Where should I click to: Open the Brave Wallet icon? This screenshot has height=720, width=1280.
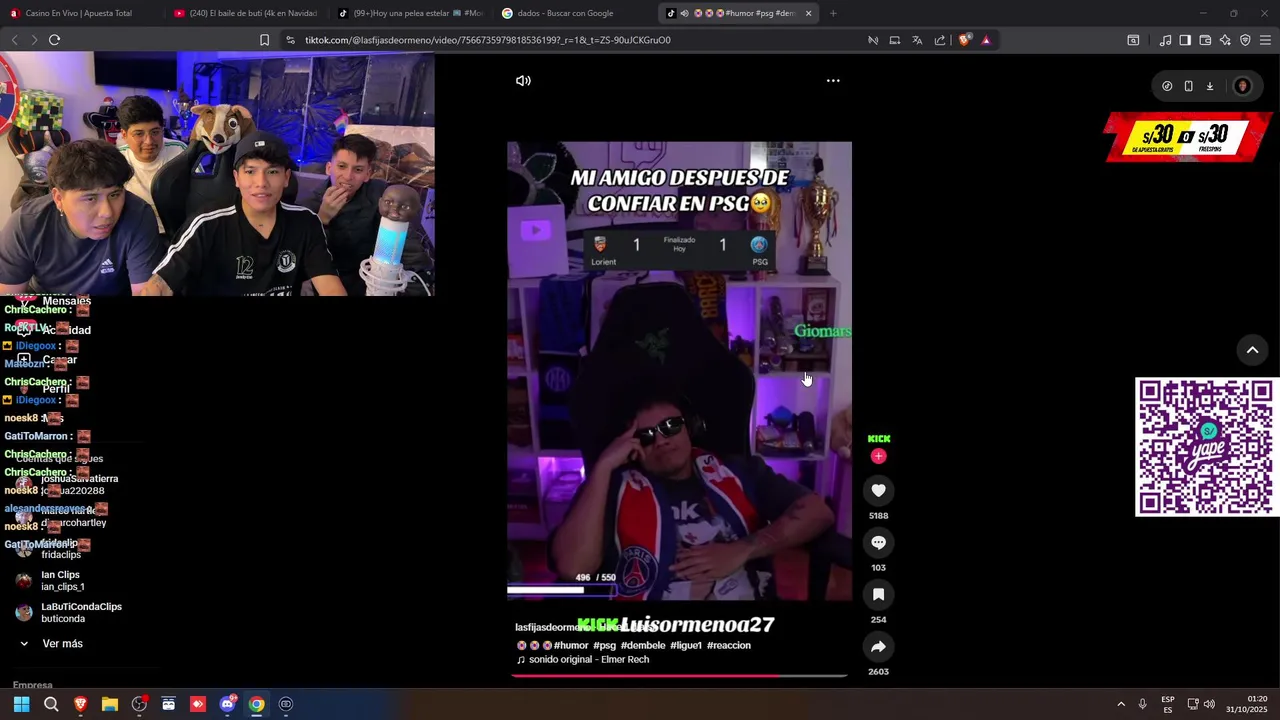pyautogui.click(x=1205, y=40)
